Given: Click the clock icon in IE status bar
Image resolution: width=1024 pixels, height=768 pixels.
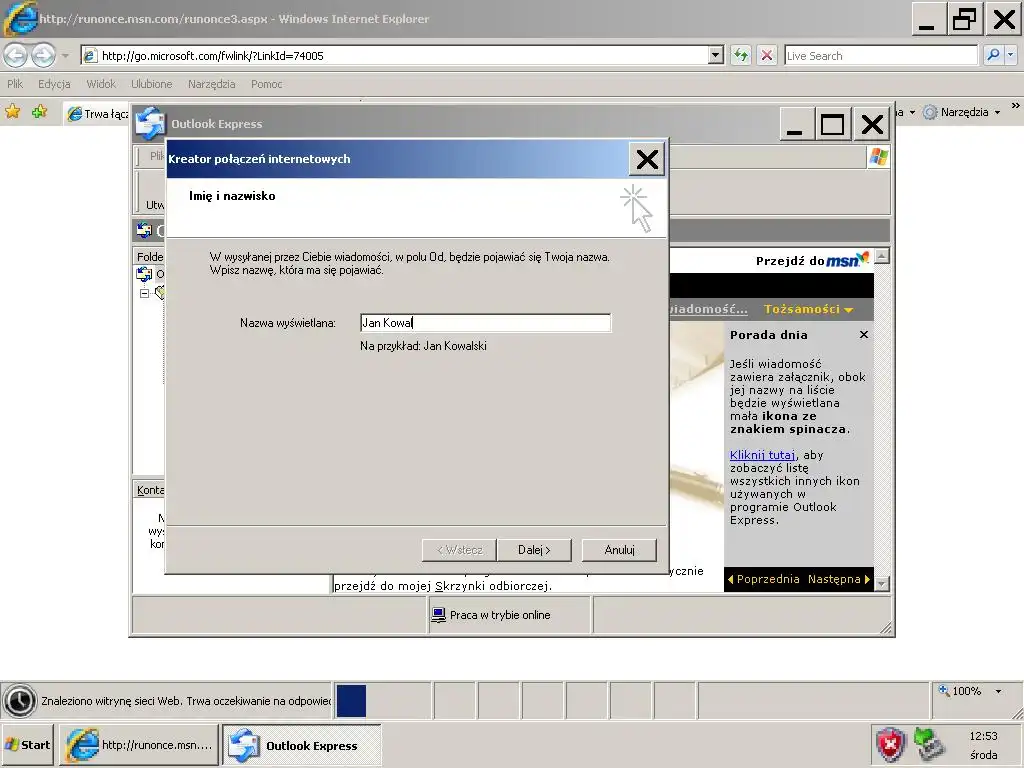Looking at the screenshot, I should click(20, 701).
